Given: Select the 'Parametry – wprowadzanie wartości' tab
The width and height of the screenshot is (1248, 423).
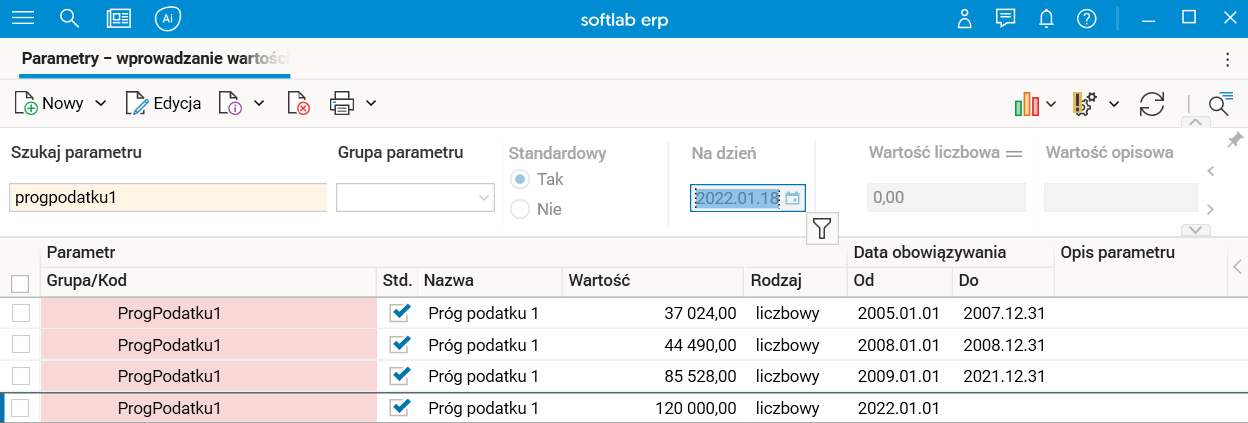Looking at the screenshot, I should (155, 59).
